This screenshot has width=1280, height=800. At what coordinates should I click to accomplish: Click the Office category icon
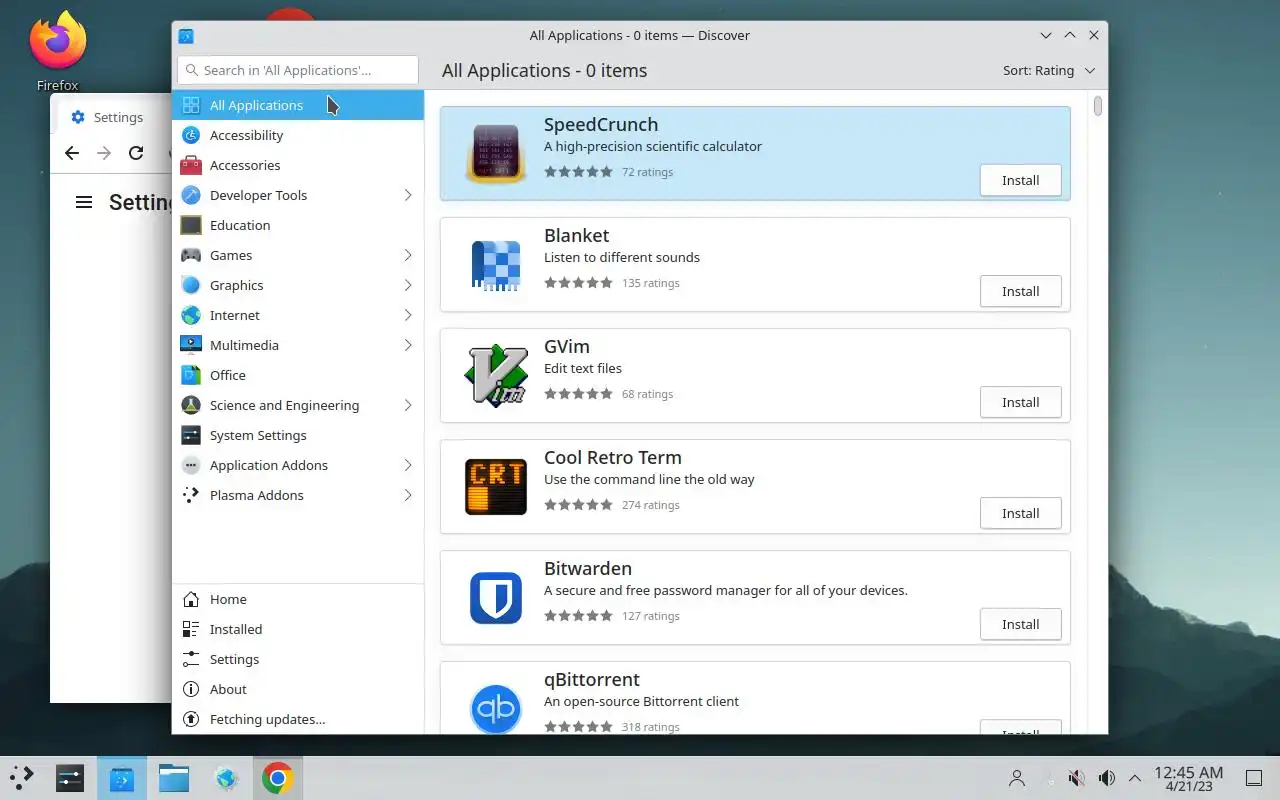pos(191,375)
